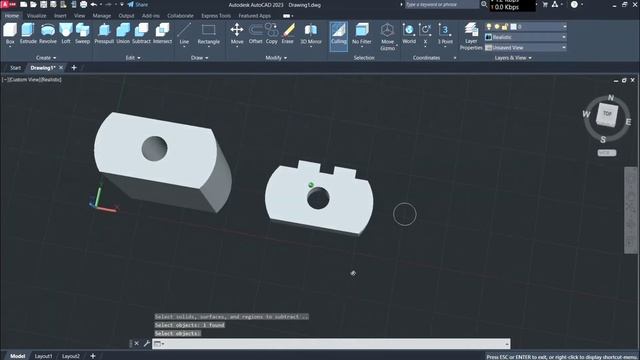The height and width of the screenshot is (360, 640).
Task: Open the AutoCAD application menu logo
Action: point(8,4)
